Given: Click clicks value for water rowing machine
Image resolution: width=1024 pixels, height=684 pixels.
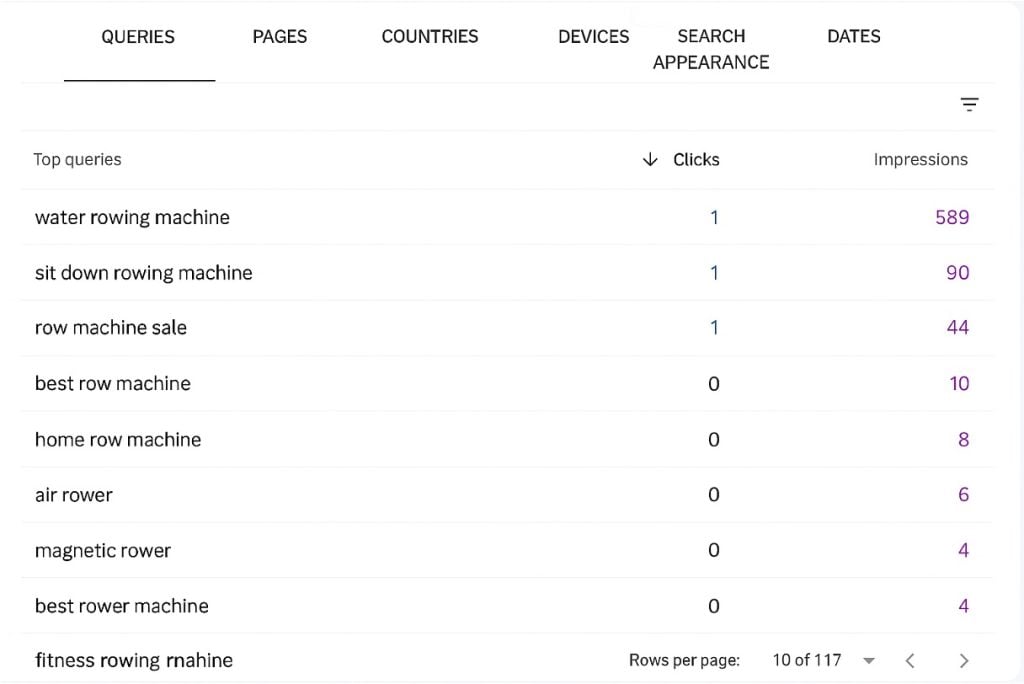Looking at the screenshot, I should (714, 217).
